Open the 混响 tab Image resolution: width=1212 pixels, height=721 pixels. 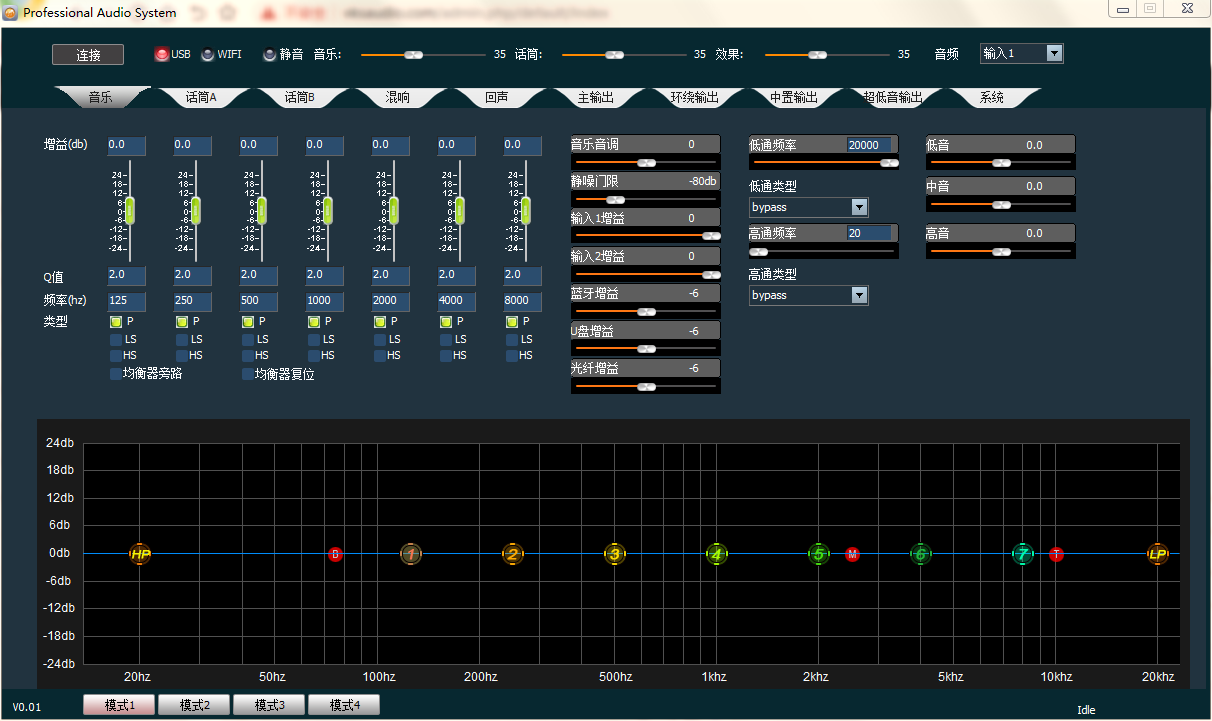398,98
